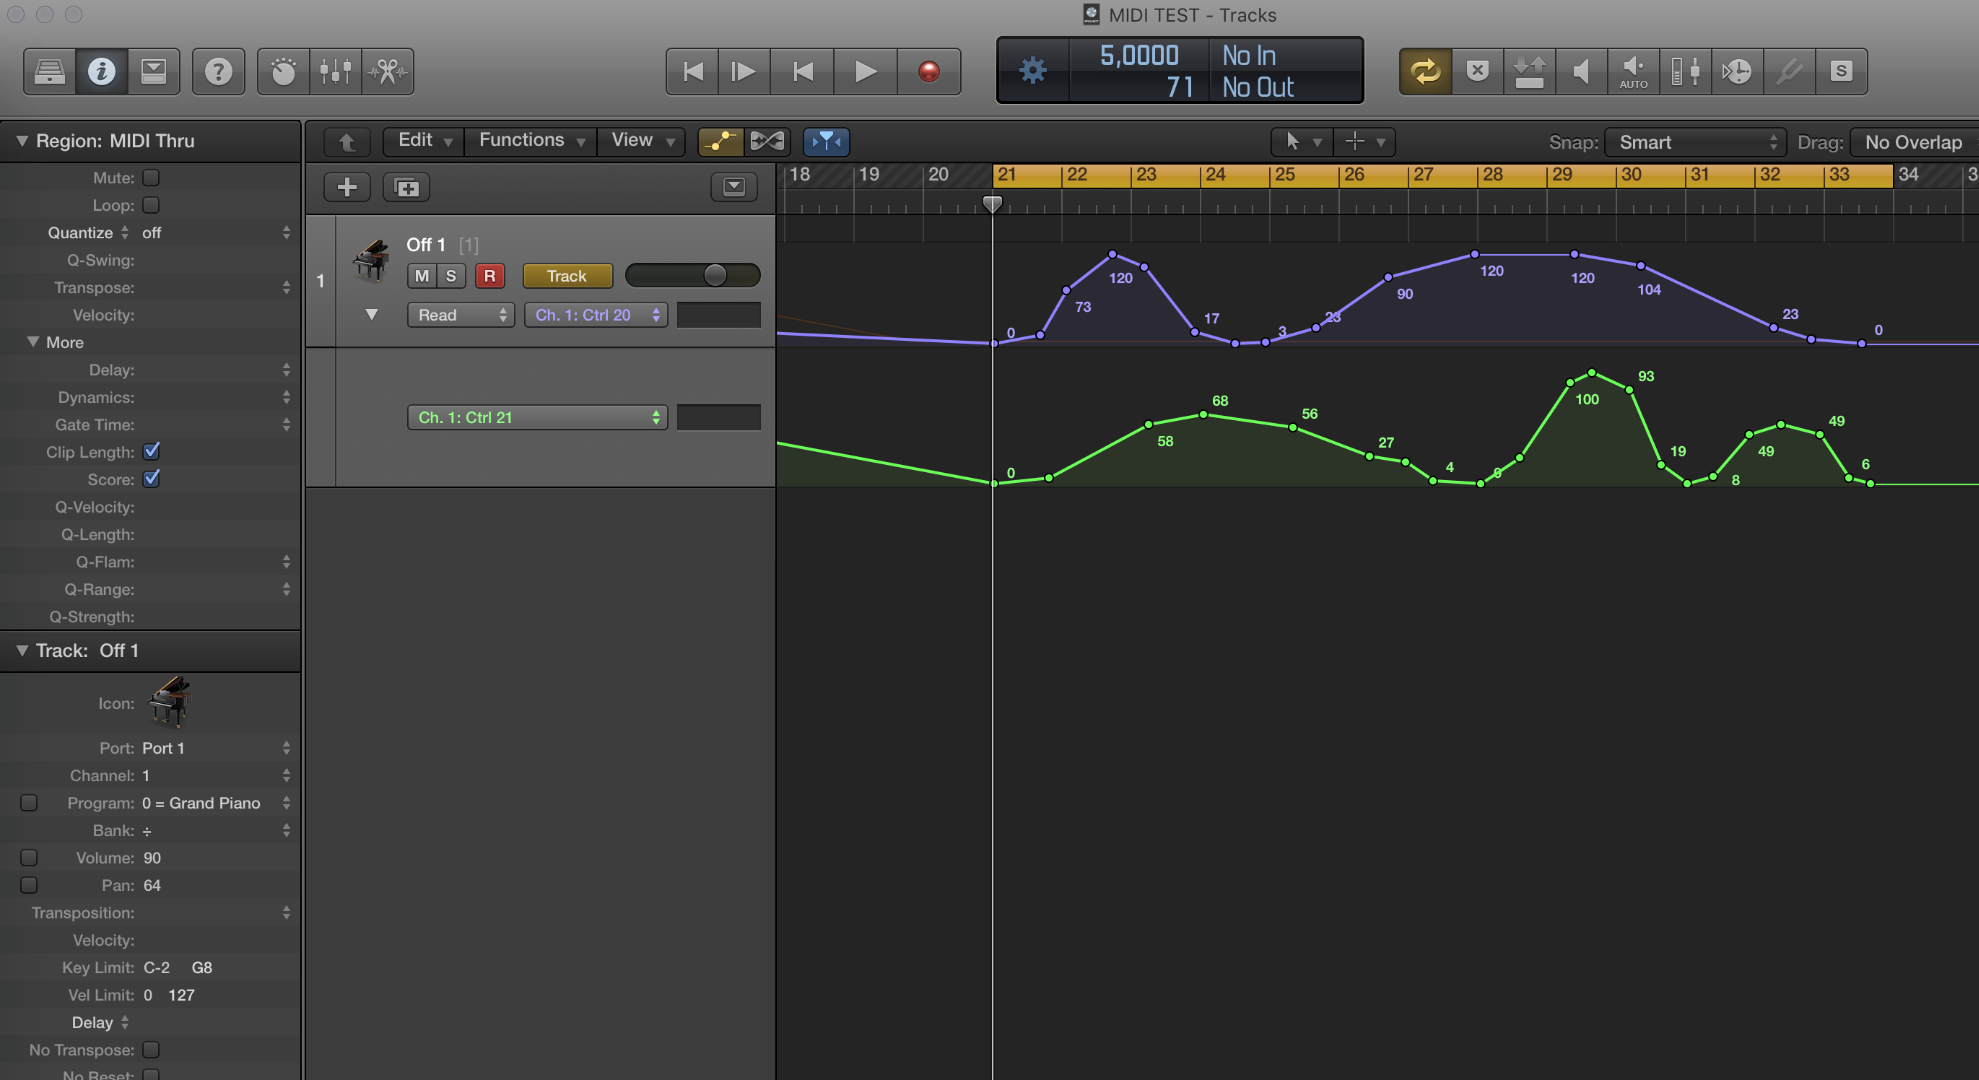Toggle the Solo S button in the control bar

tap(1841, 71)
